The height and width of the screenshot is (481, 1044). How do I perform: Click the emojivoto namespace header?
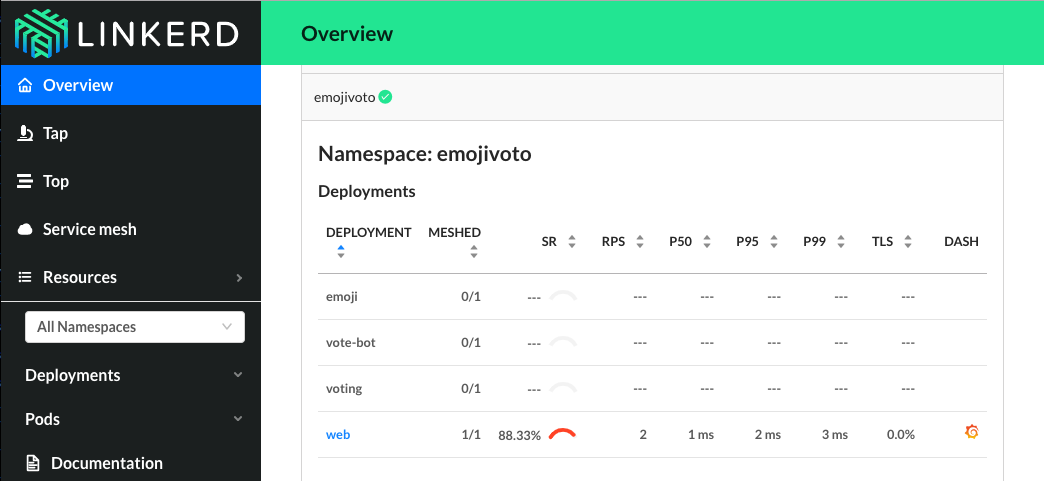pos(344,98)
